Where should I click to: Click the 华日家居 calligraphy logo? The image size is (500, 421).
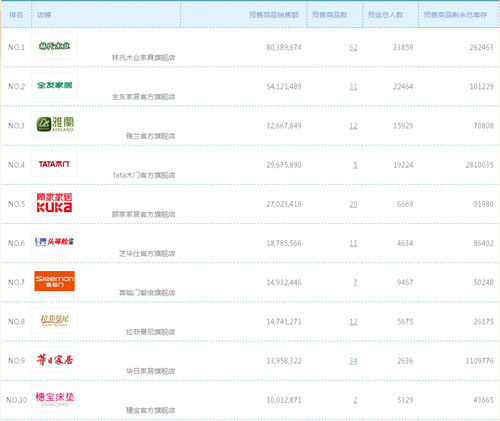tap(54, 360)
